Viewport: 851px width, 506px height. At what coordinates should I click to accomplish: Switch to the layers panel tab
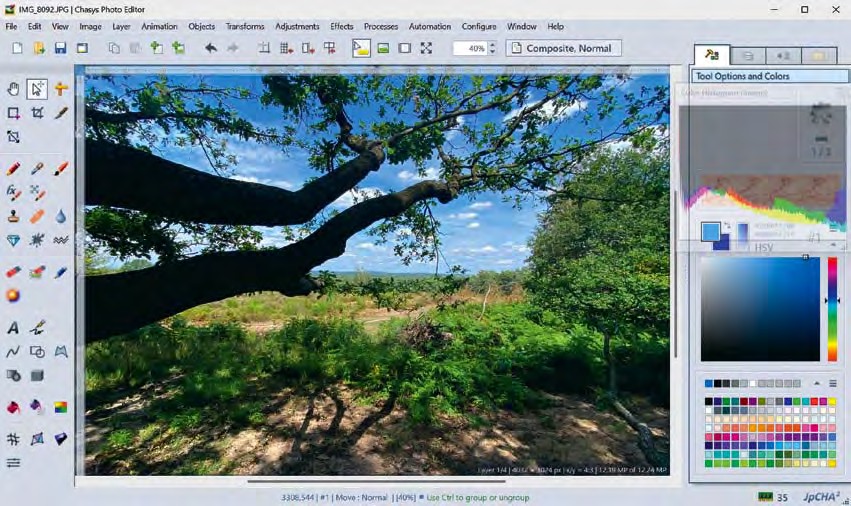point(747,56)
